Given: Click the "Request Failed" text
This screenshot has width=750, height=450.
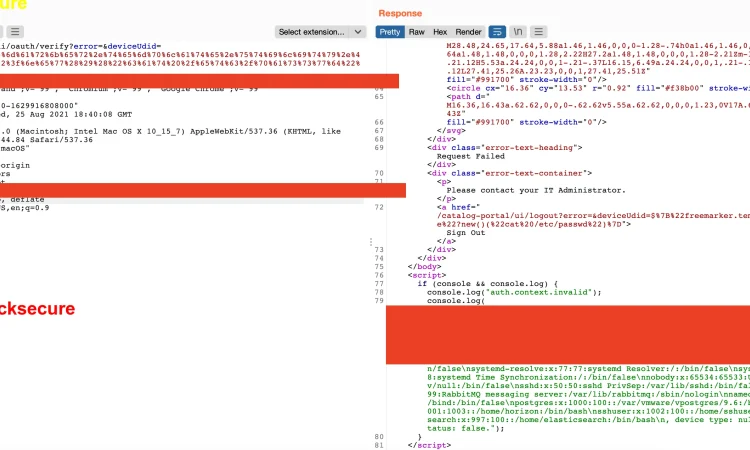Looking at the screenshot, I should [471, 156].
